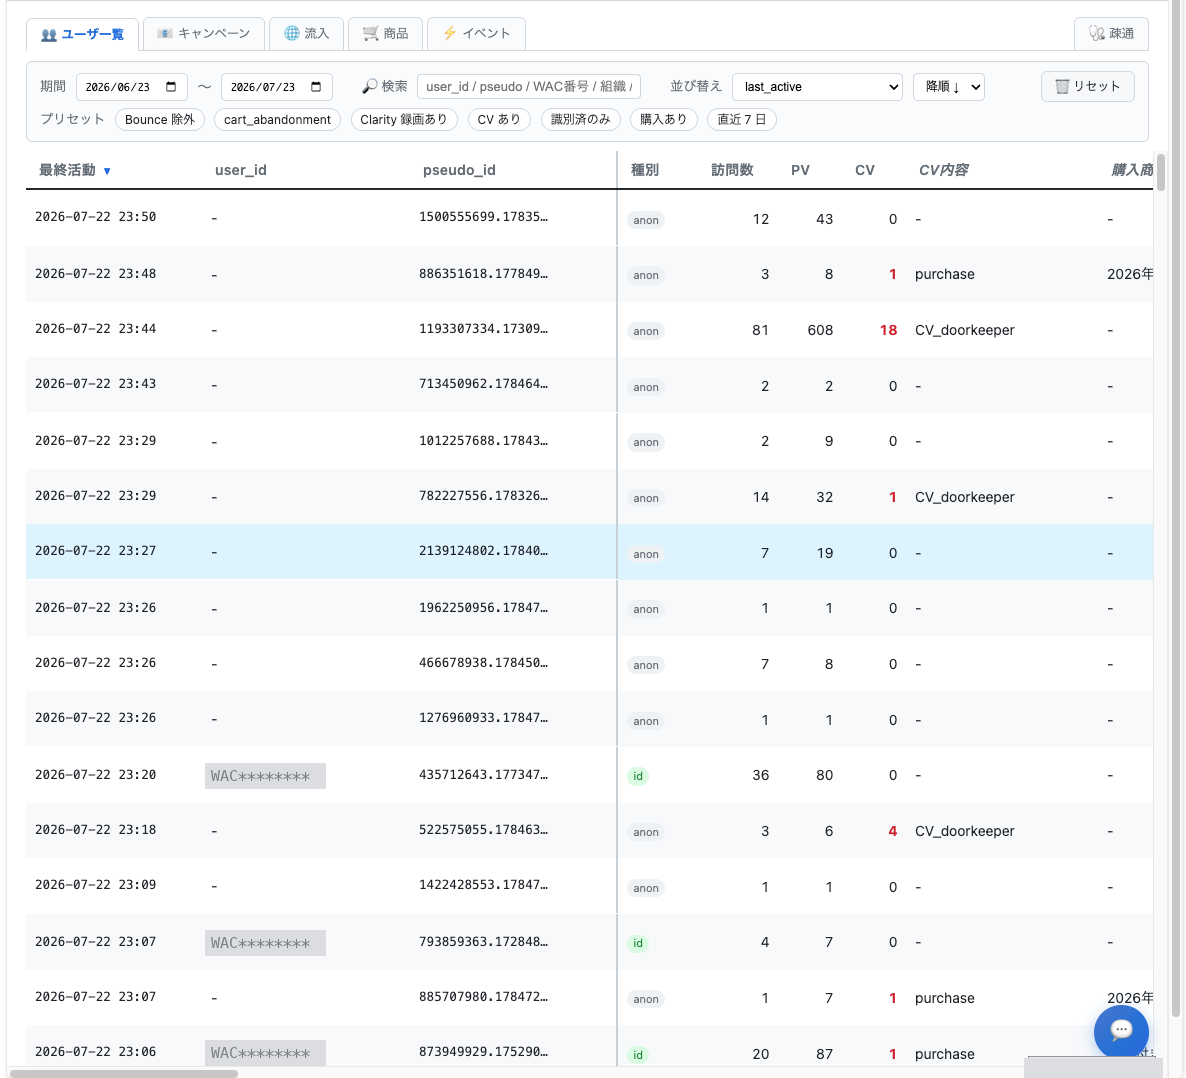Select pseudo_id 1193307334.17309…

[483, 329]
